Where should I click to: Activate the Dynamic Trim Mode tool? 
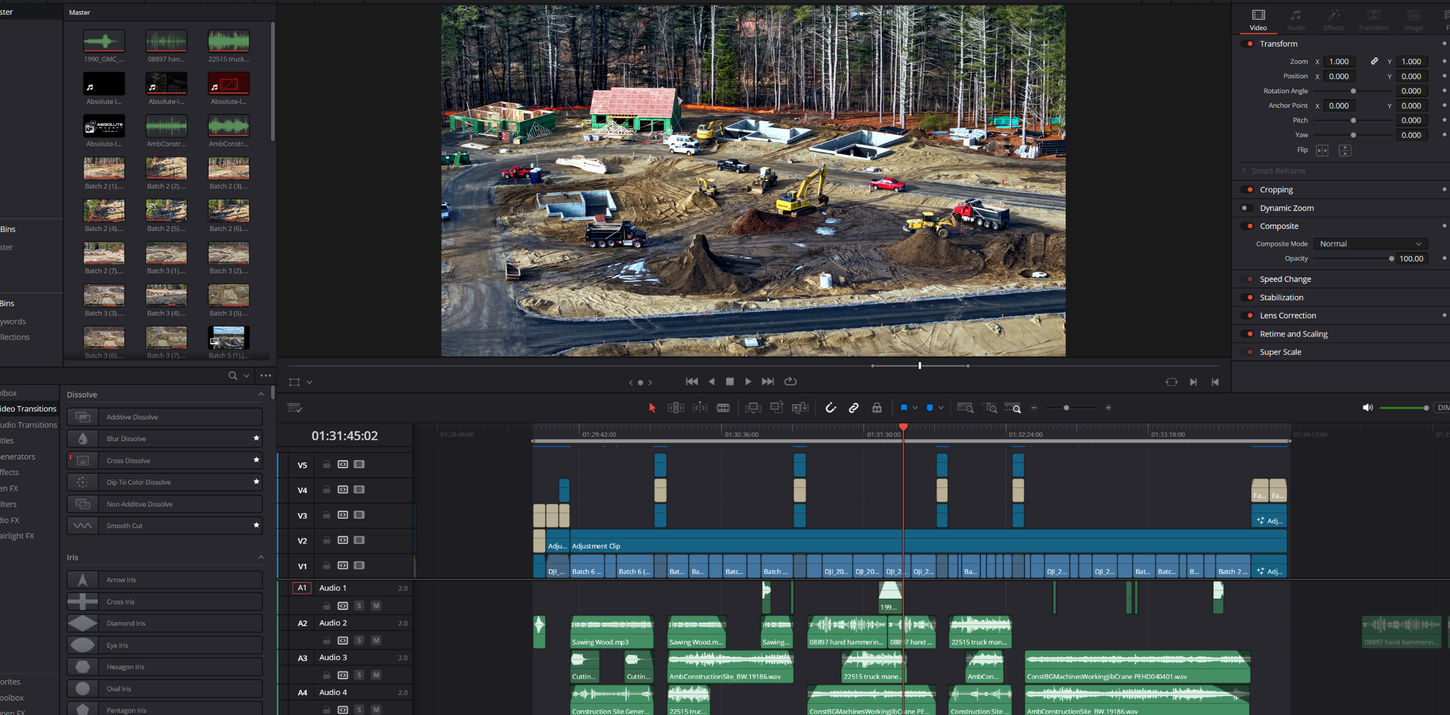(x=700, y=408)
